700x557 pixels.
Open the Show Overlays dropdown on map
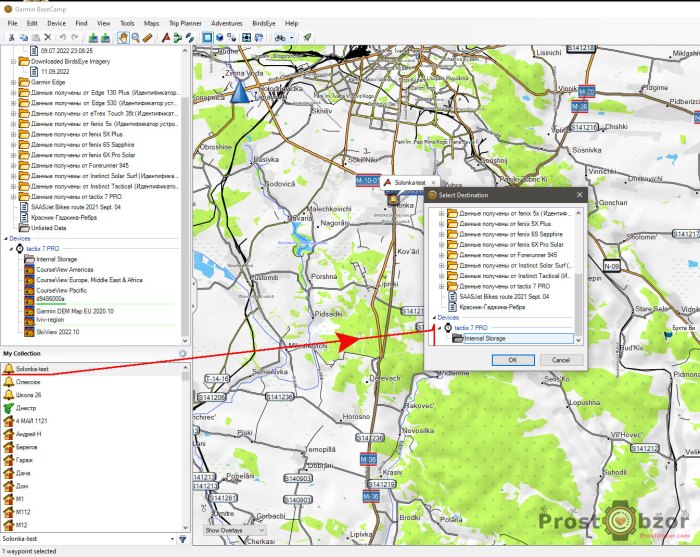[235, 530]
